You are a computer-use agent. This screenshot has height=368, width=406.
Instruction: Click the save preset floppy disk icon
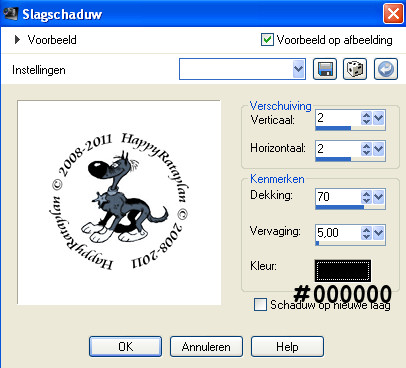point(325,69)
